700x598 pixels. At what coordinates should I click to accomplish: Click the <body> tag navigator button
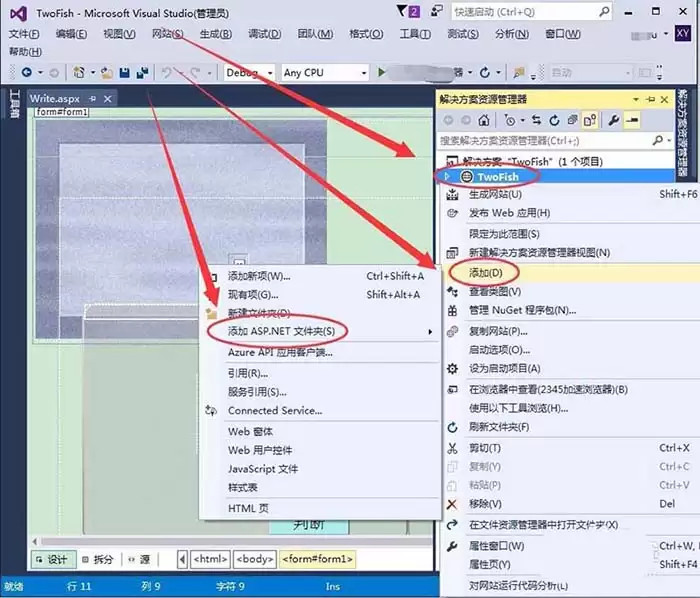(x=254, y=559)
